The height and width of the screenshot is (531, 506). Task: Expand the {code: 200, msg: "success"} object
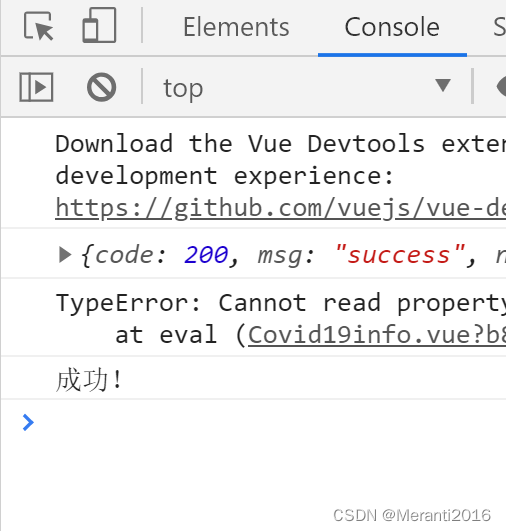[65, 255]
